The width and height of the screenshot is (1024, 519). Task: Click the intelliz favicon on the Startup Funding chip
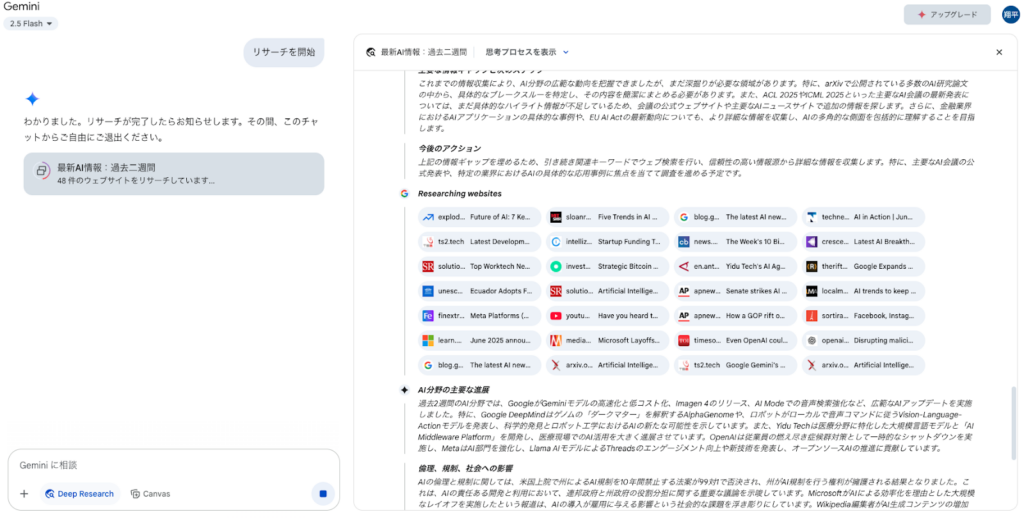click(556, 242)
